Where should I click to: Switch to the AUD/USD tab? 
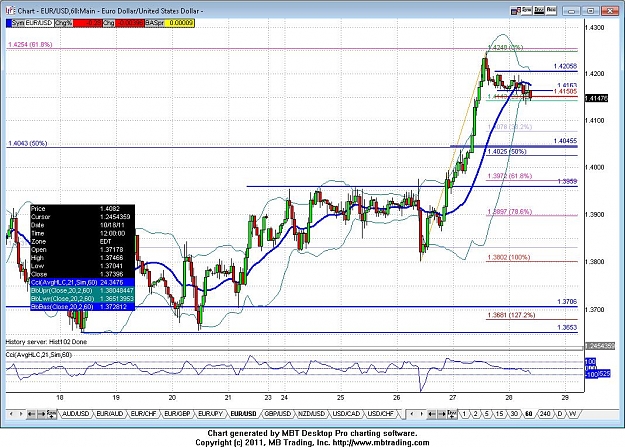click(x=75, y=414)
